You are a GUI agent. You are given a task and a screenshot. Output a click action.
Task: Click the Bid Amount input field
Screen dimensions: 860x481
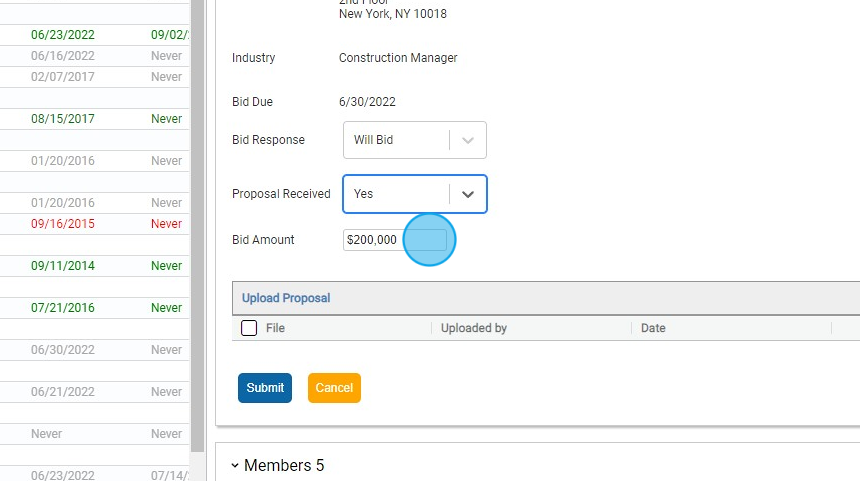click(x=394, y=240)
